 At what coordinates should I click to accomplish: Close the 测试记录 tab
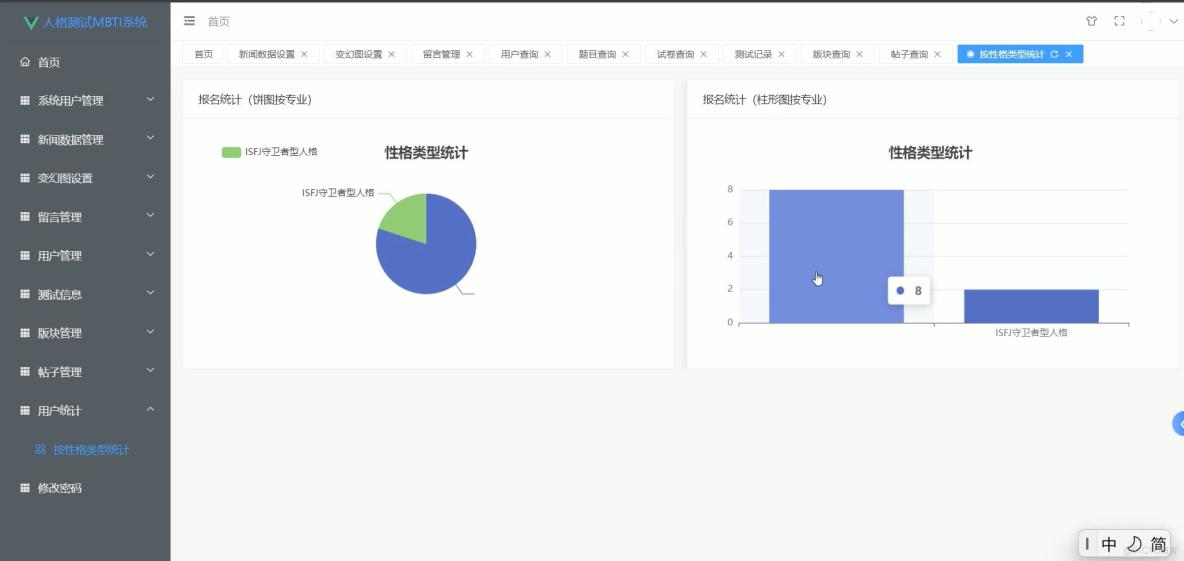point(782,54)
